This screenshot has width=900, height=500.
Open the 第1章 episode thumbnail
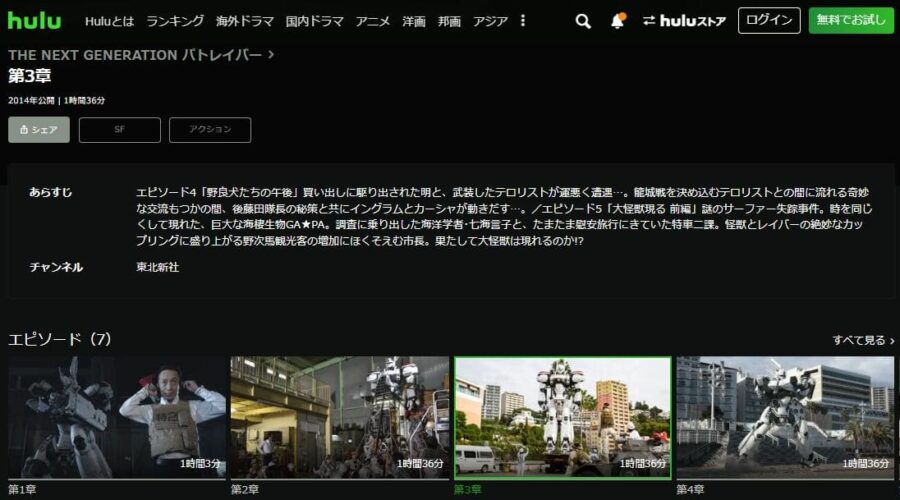[x=117, y=417]
